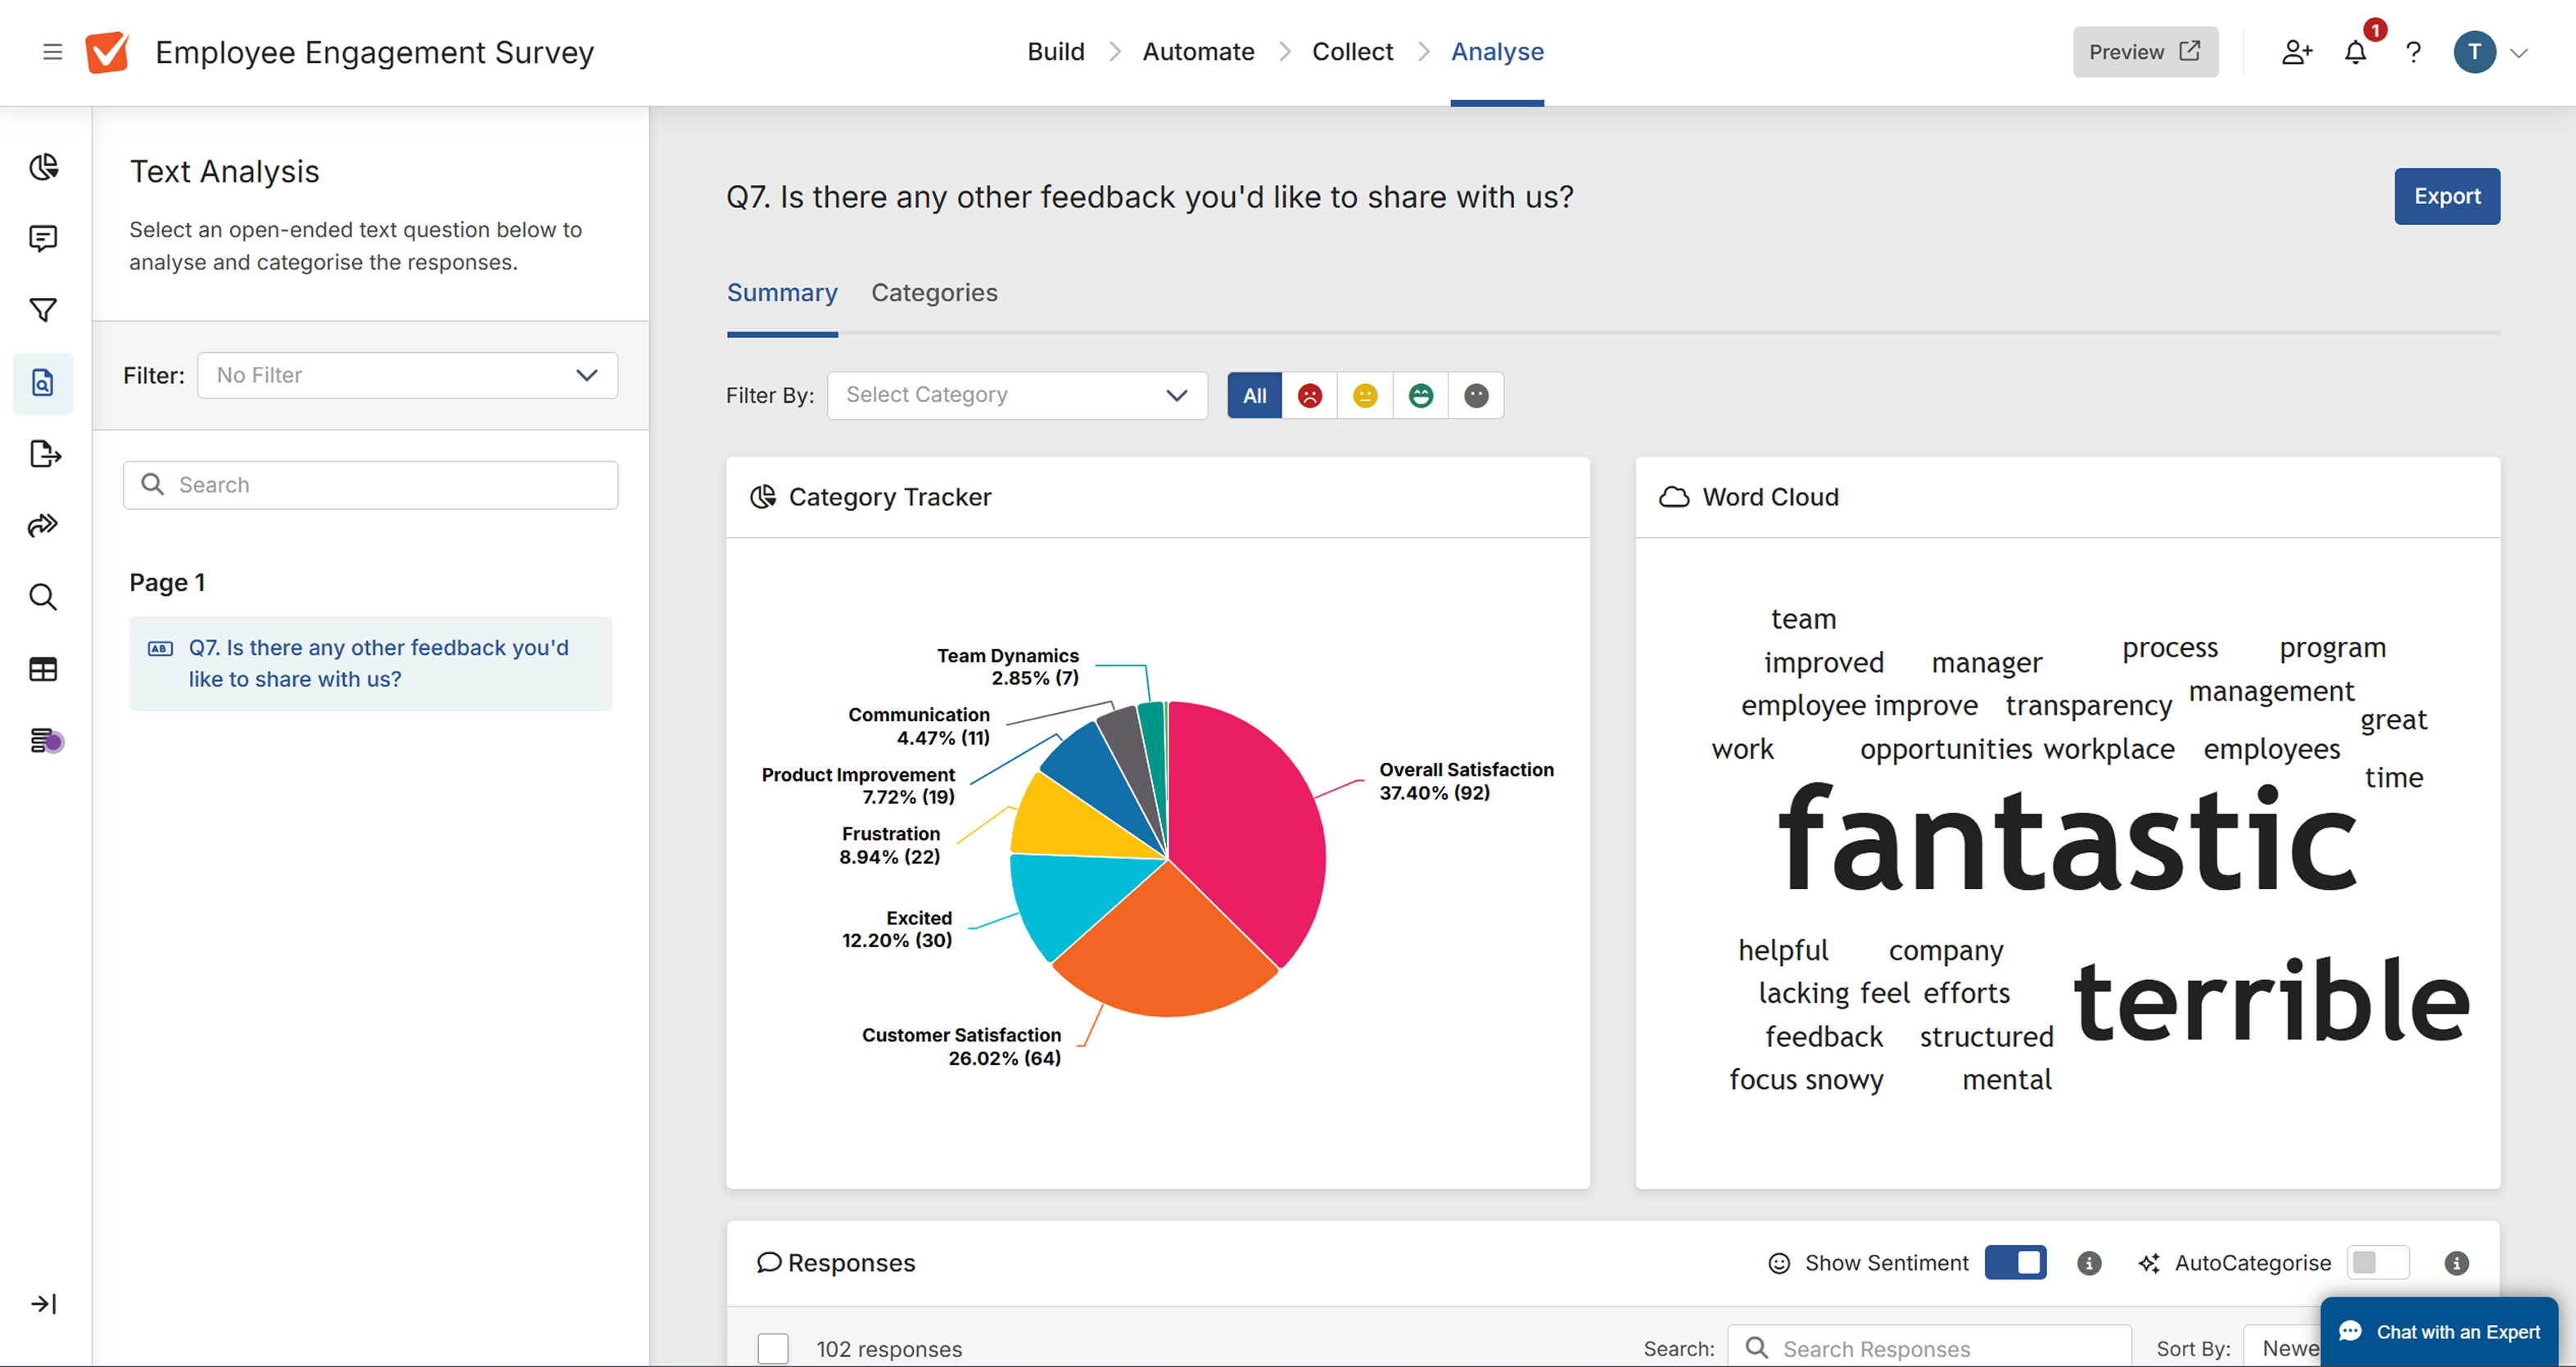Click the Overall Satisfaction pink pie slice

(x=1250, y=820)
